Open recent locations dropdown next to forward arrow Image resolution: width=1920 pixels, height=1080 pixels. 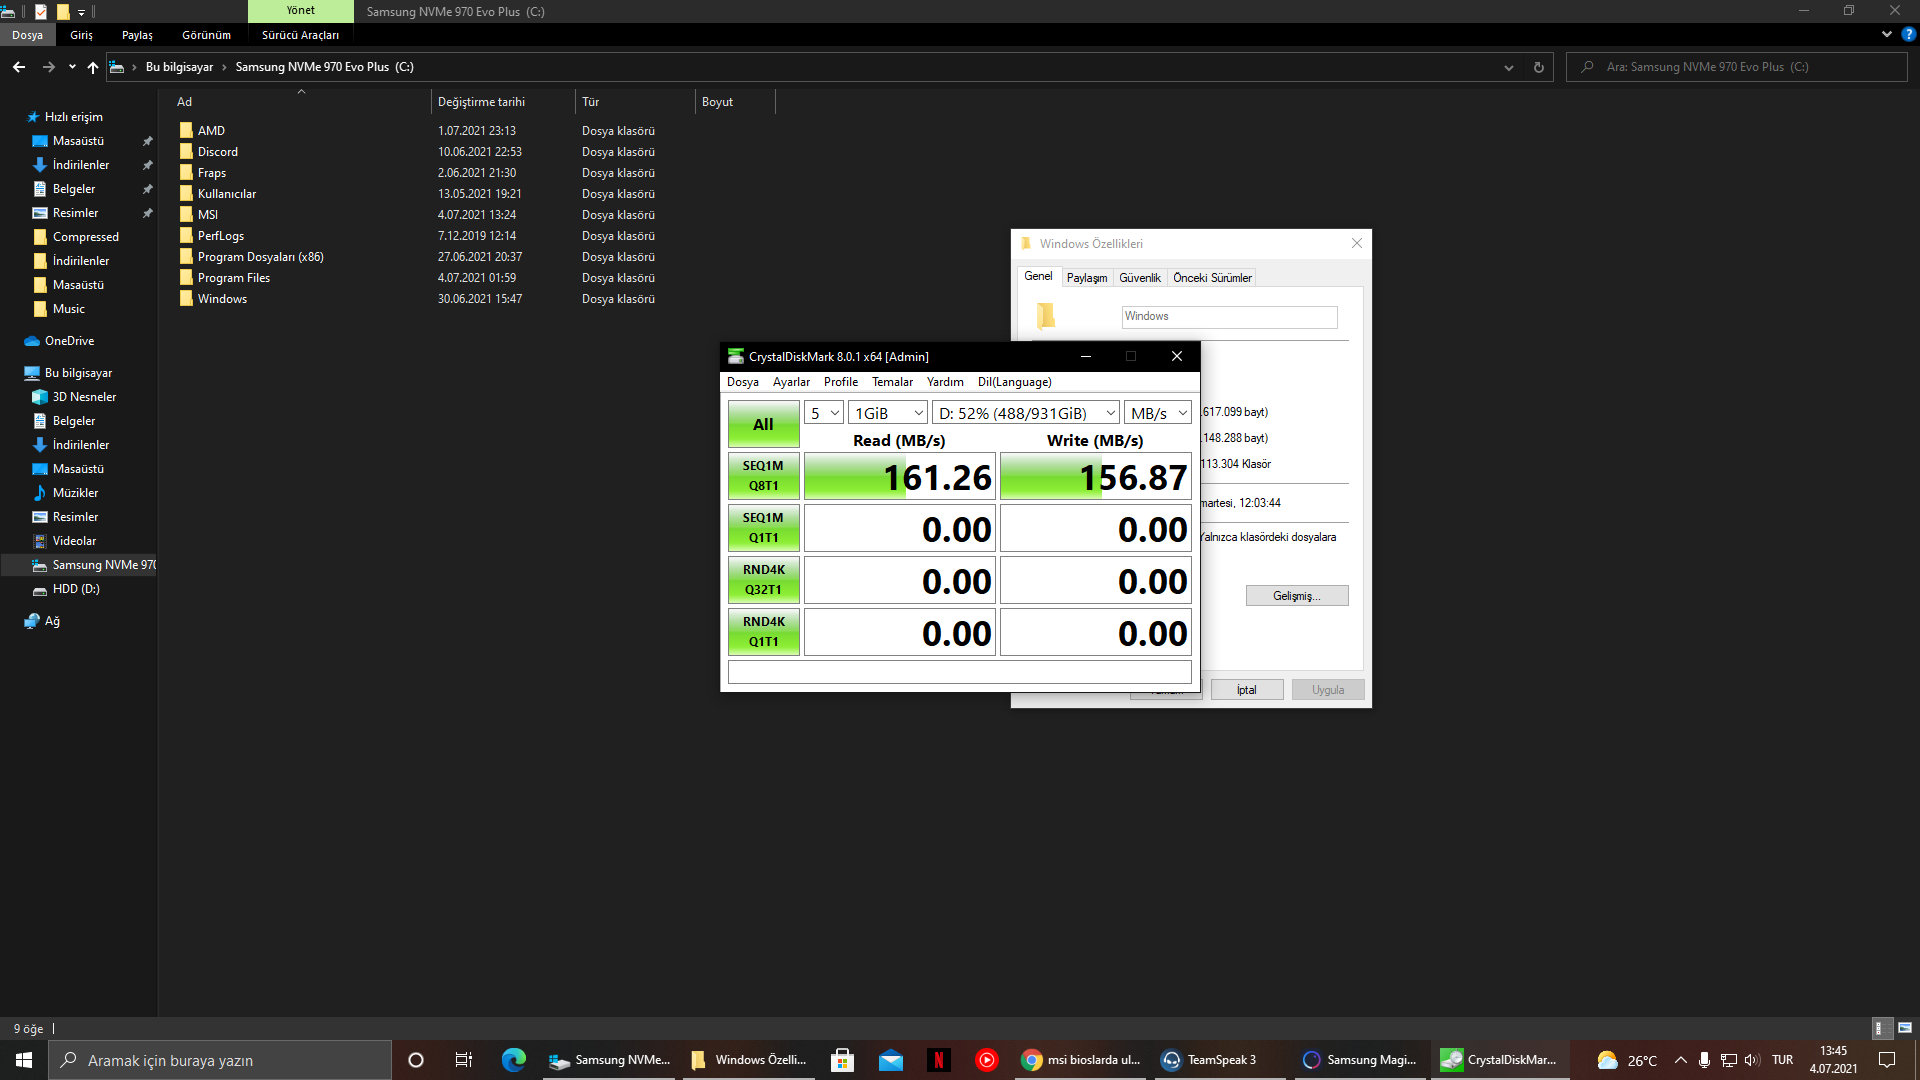click(x=72, y=67)
